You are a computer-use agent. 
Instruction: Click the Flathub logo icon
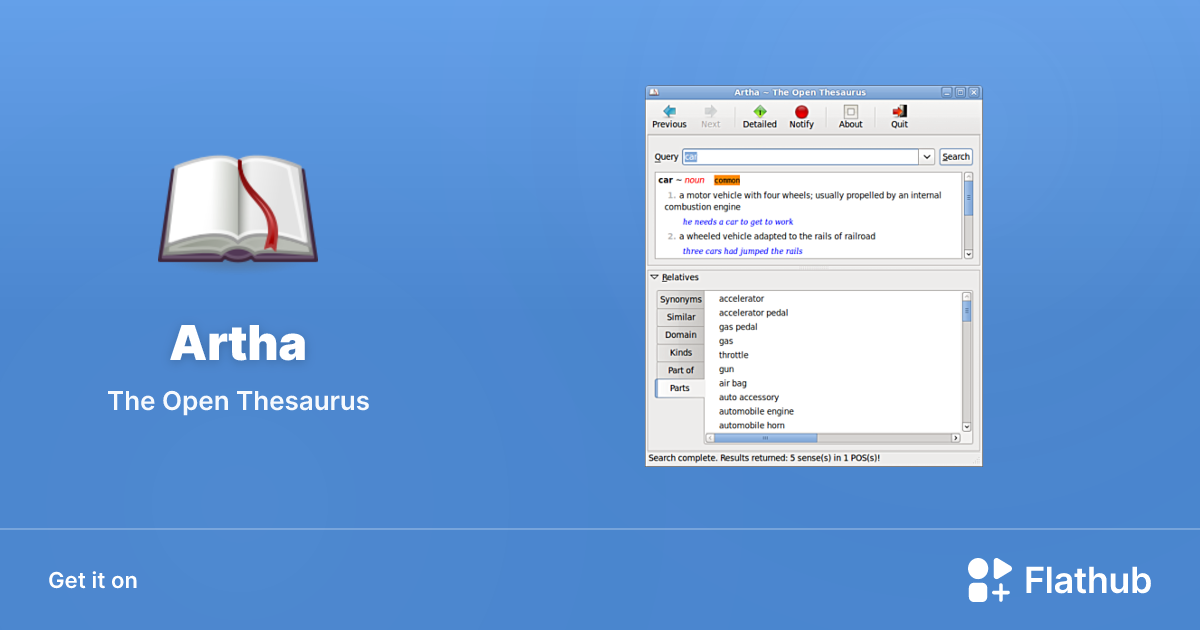(988, 578)
